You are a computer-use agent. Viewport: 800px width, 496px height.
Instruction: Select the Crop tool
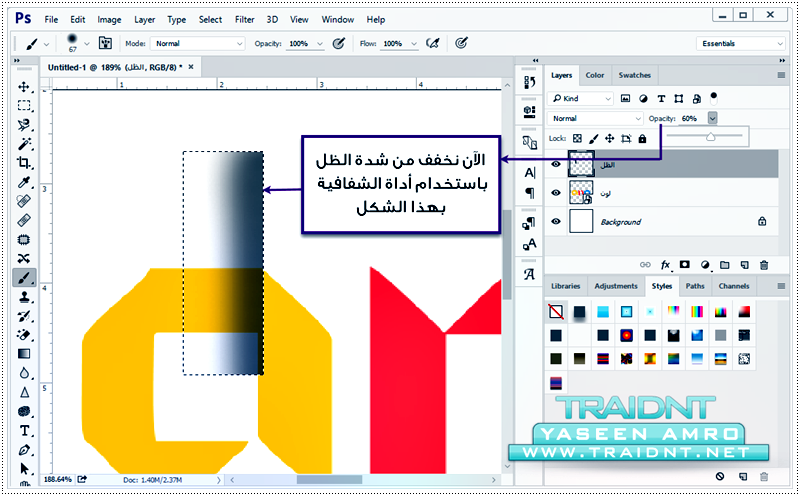point(23,163)
